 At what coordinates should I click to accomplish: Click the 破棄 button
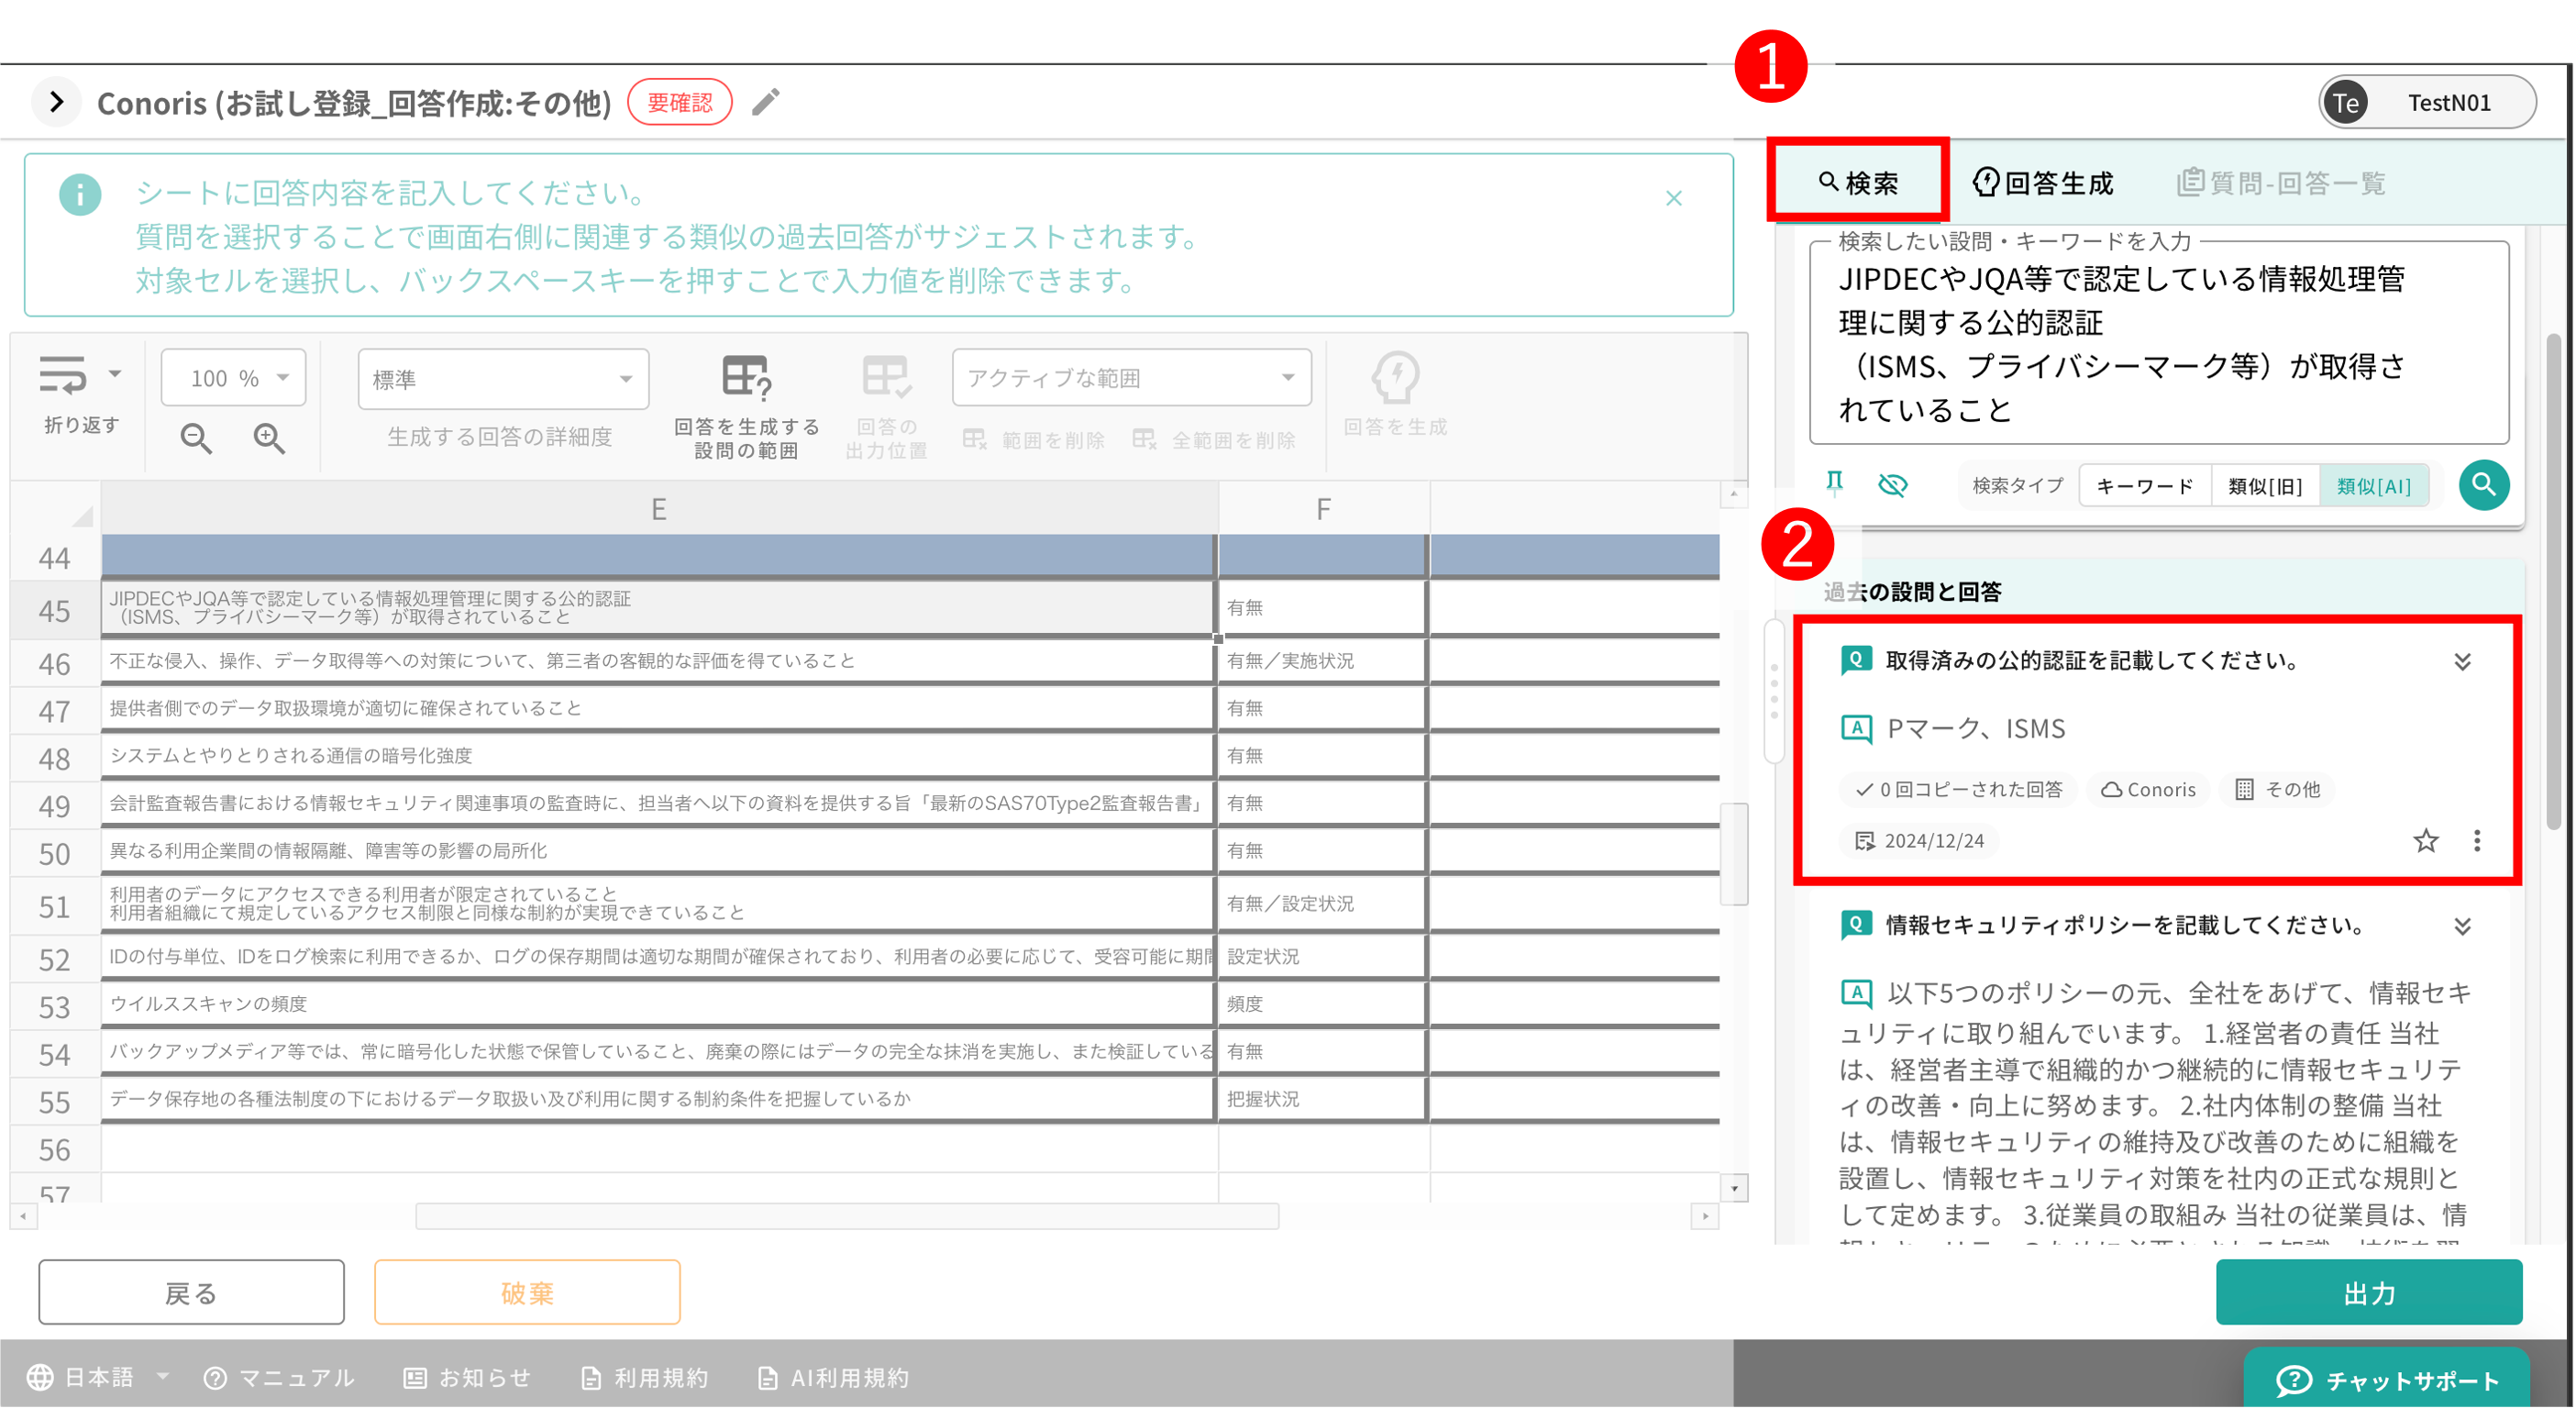click(x=527, y=1293)
